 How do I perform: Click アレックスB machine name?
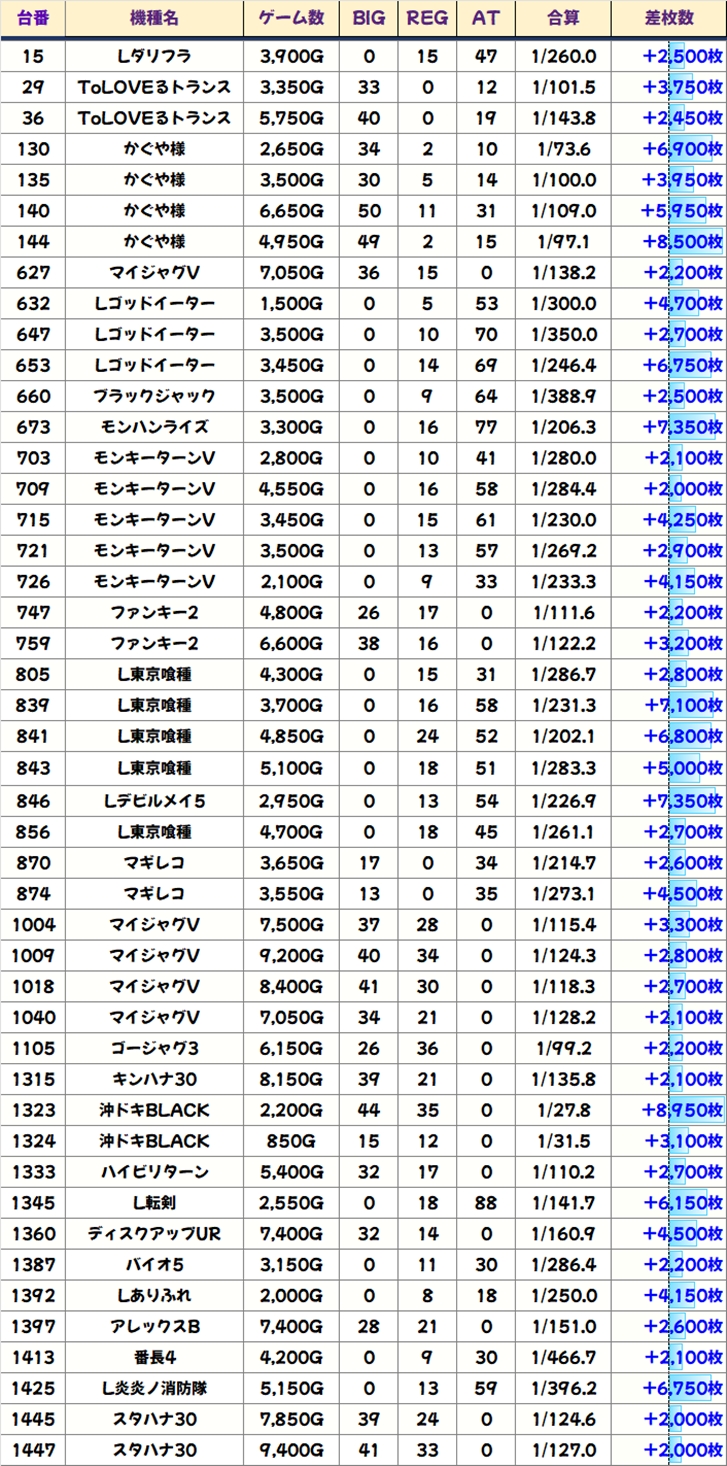pyautogui.click(x=154, y=1326)
